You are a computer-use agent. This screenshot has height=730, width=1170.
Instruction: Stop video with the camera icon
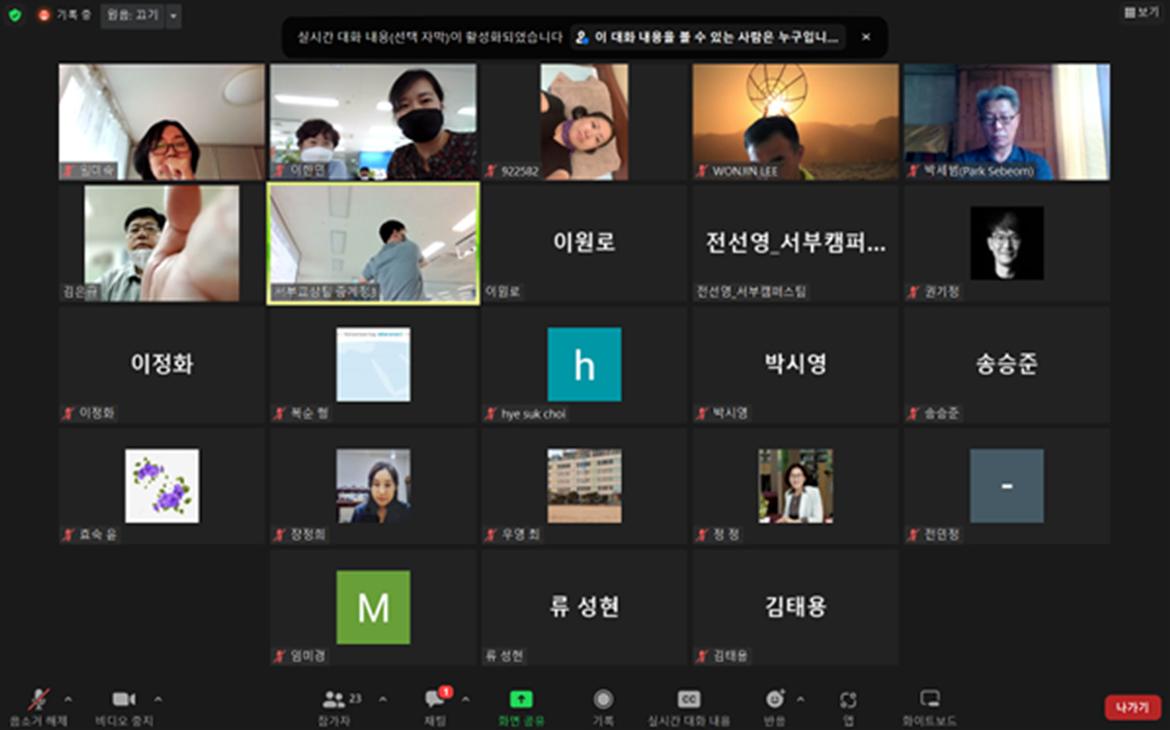124,700
